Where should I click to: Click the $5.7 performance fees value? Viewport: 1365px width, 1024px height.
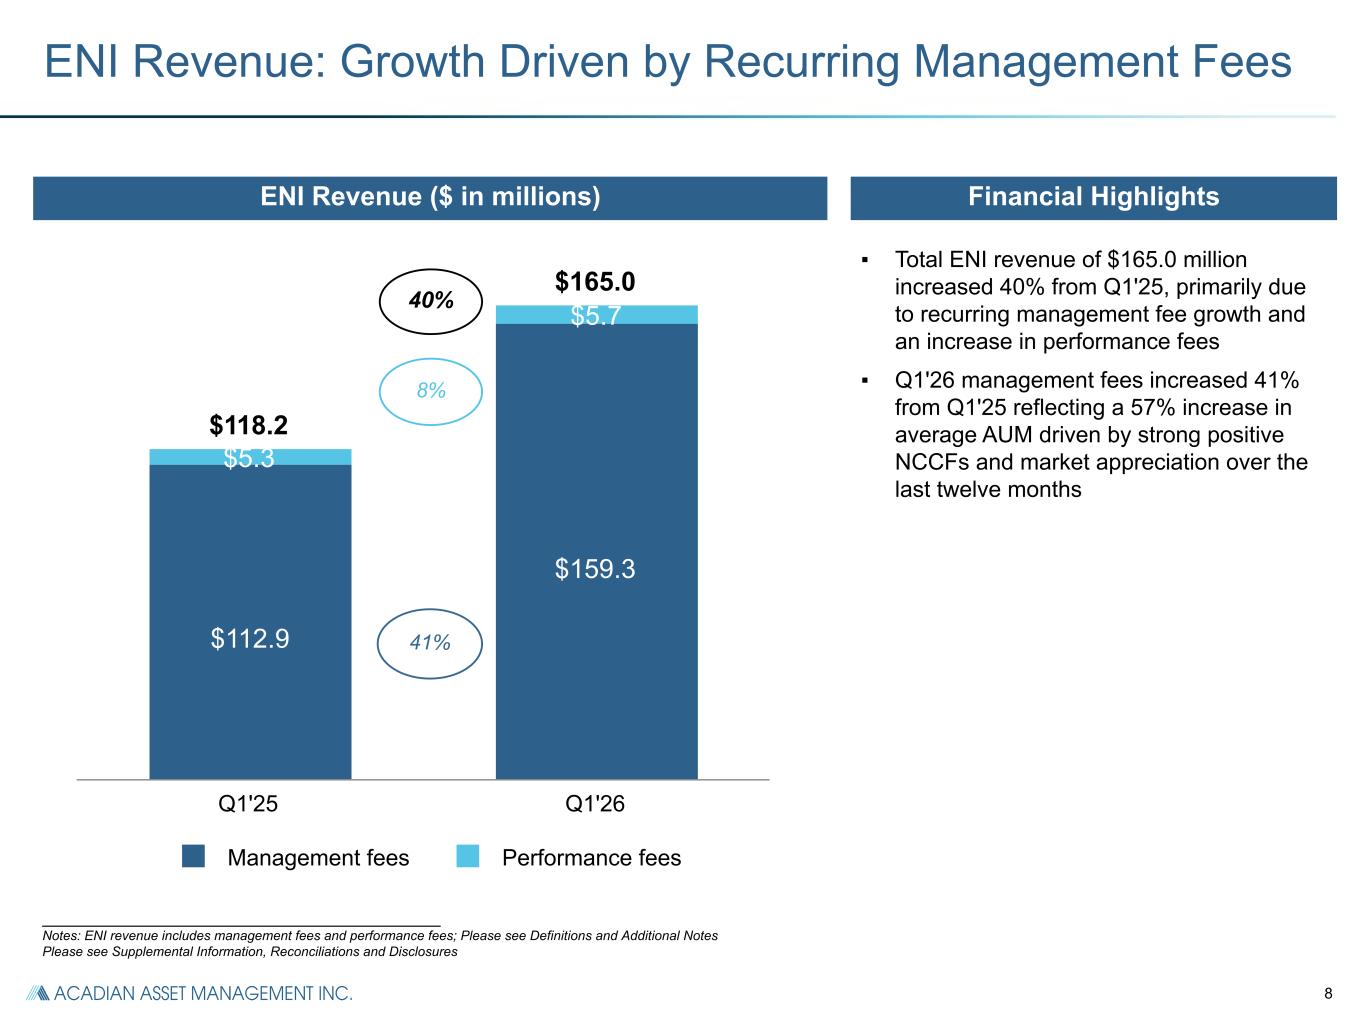pyautogui.click(x=596, y=316)
